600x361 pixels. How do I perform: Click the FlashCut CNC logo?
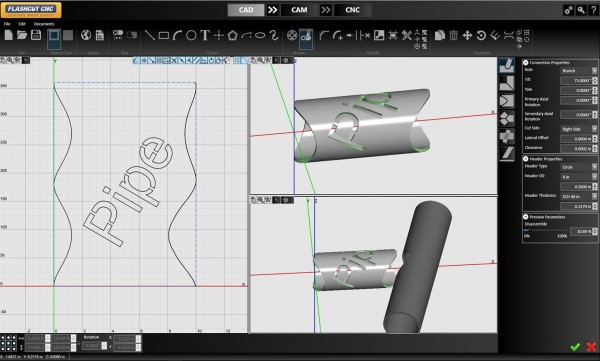click(x=31, y=10)
